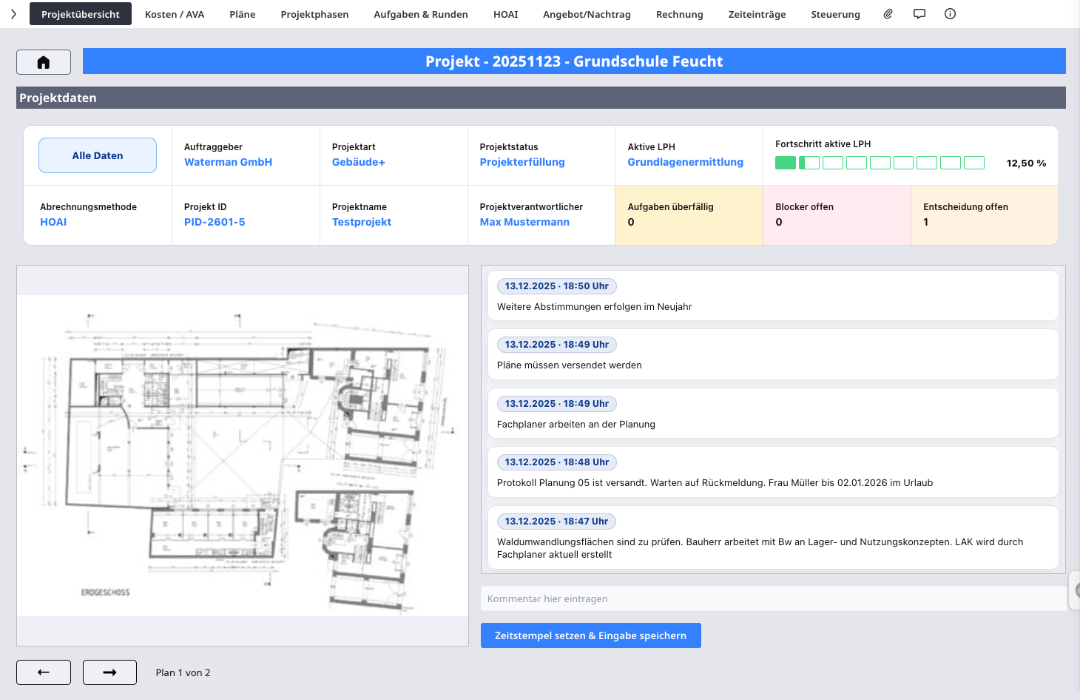Click the floor plan preview image
1080x700 pixels.
tap(242, 455)
